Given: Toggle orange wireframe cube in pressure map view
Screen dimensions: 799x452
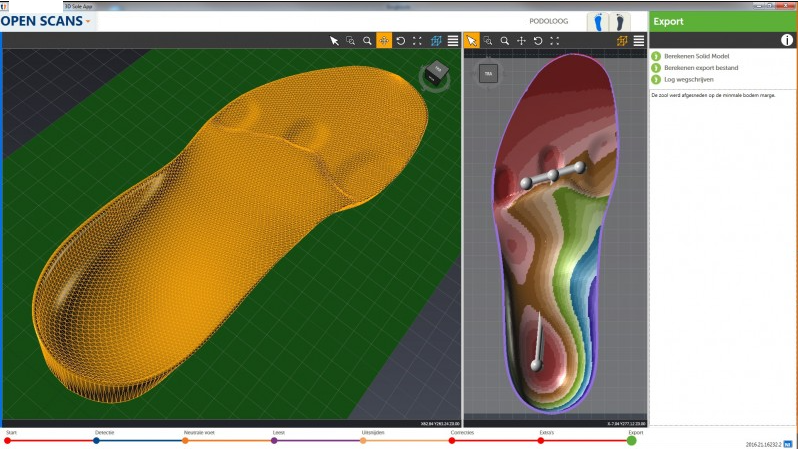Looking at the screenshot, I should pyautogui.click(x=622, y=41).
